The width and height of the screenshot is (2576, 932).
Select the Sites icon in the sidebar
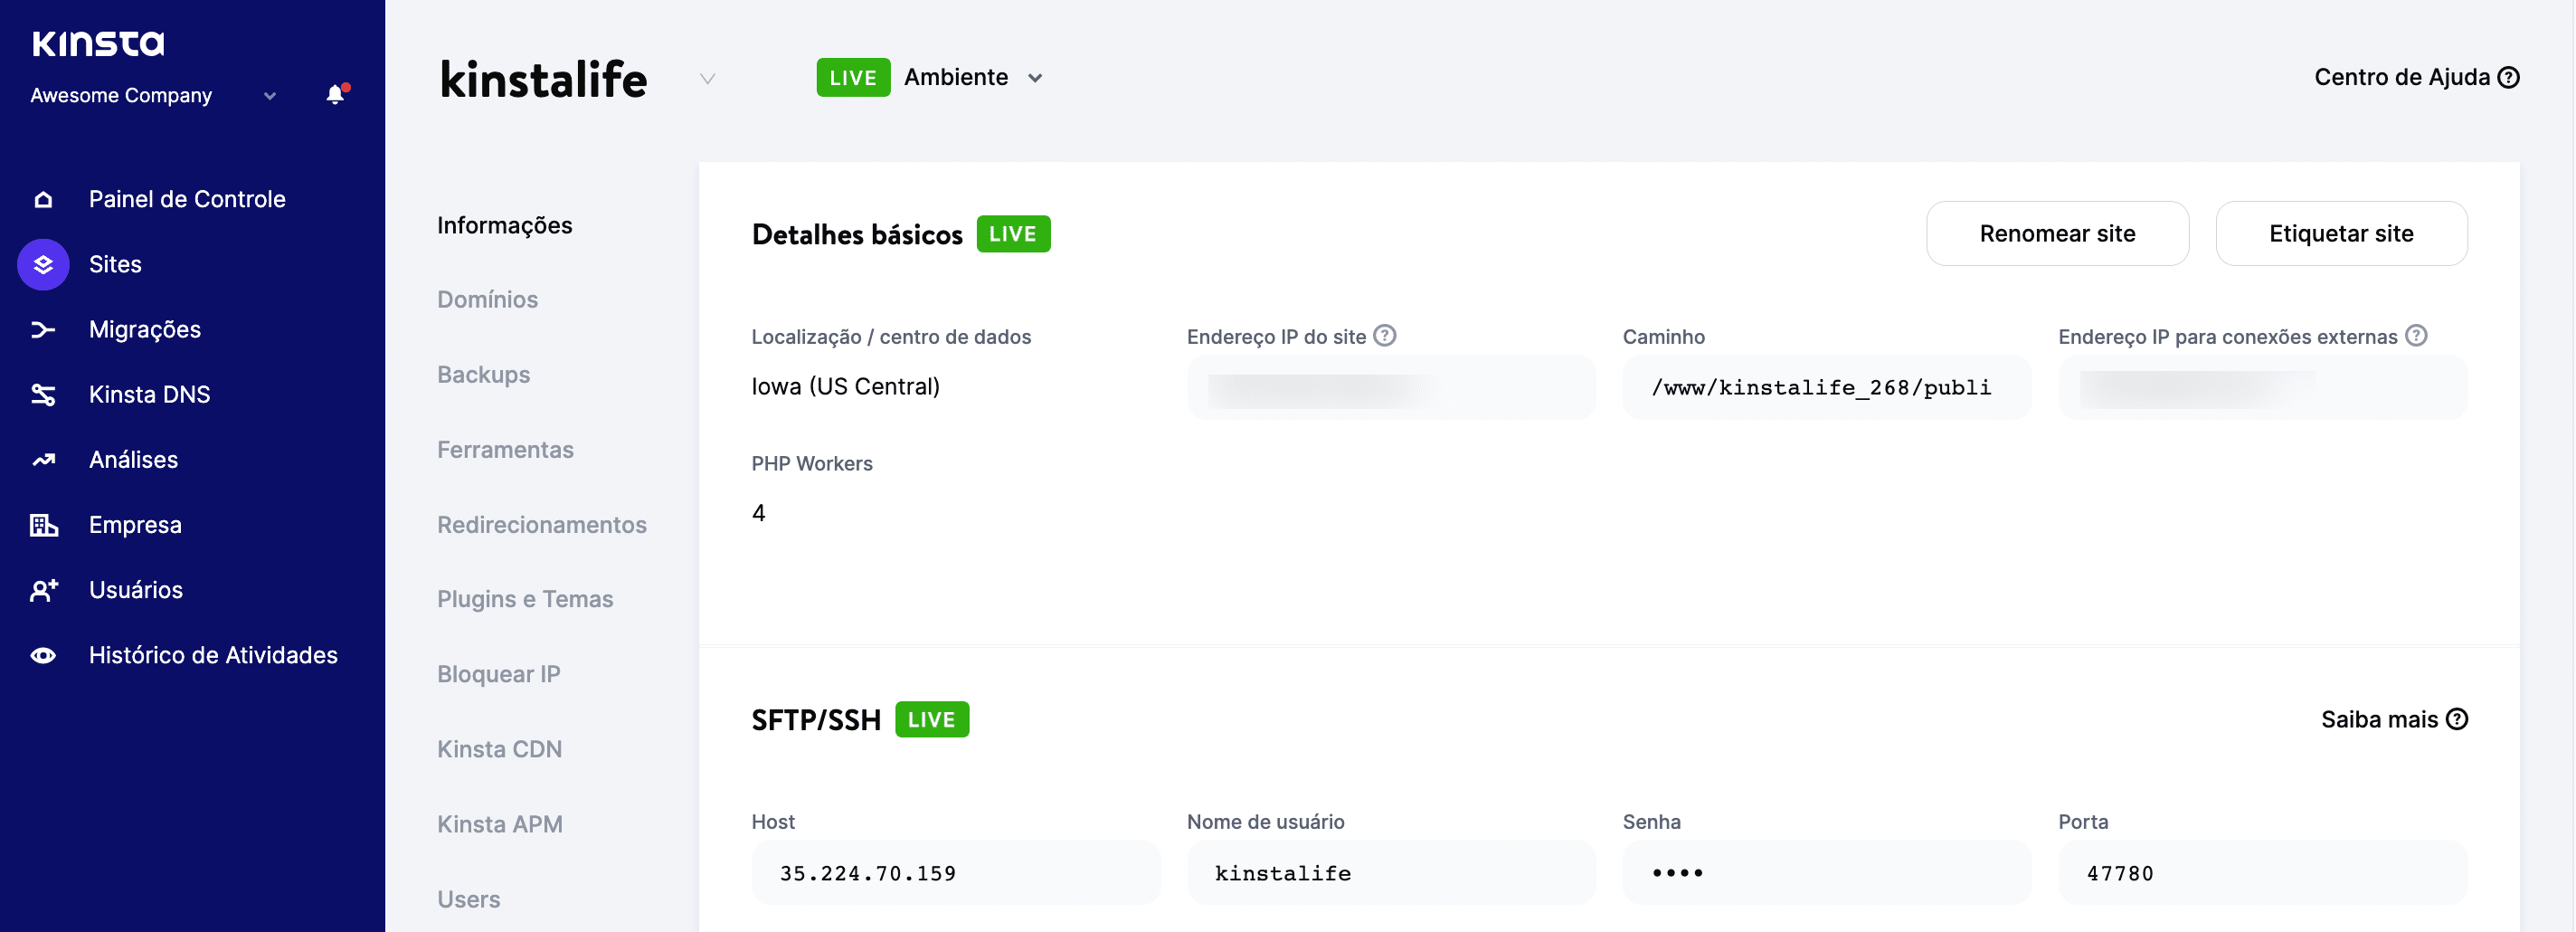click(44, 264)
